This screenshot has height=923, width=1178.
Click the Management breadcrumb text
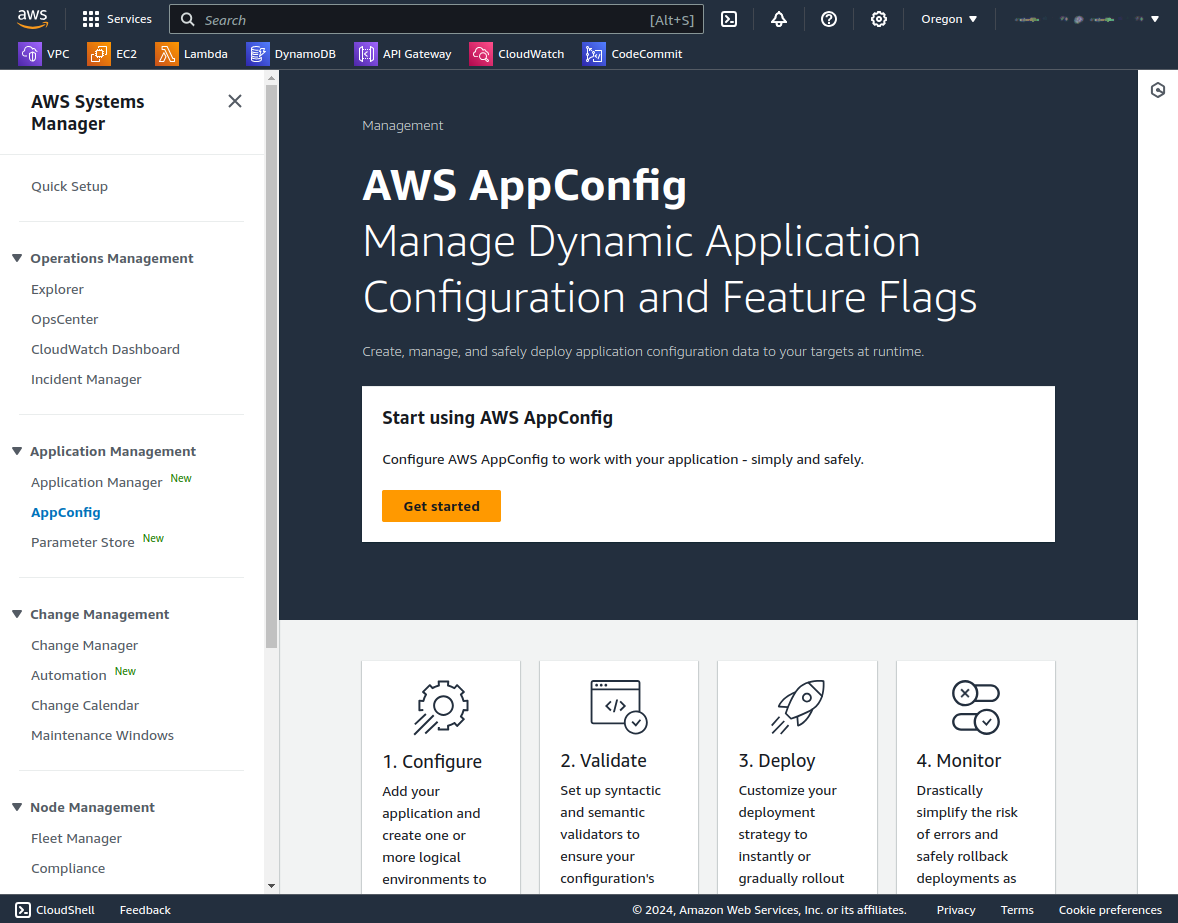(403, 125)
